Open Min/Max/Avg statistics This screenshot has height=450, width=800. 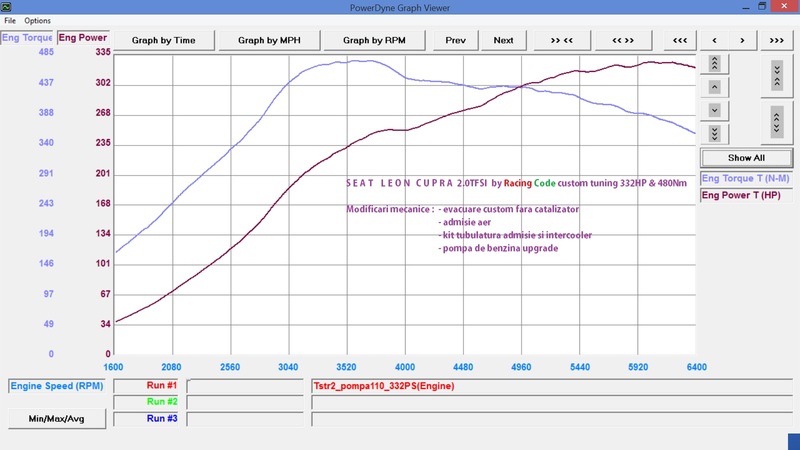tap(57, 419)
